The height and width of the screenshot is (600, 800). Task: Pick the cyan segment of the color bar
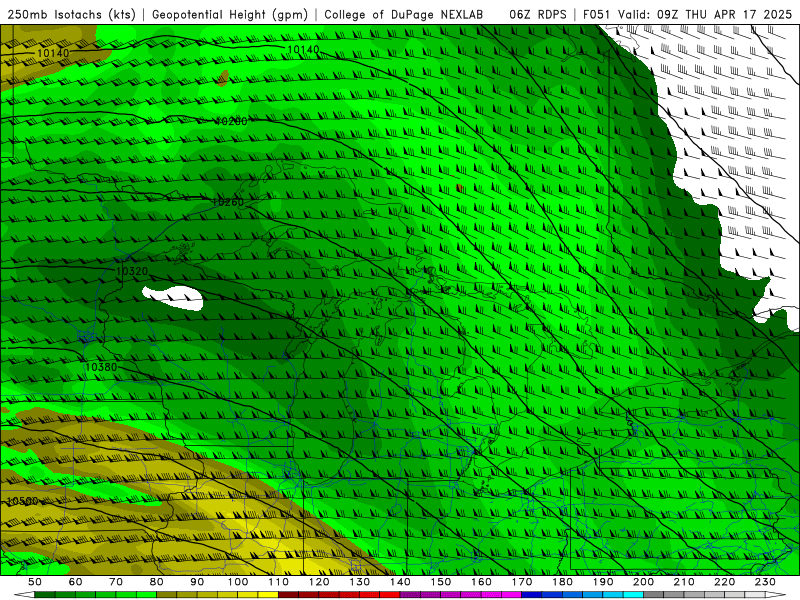point(633,594)
